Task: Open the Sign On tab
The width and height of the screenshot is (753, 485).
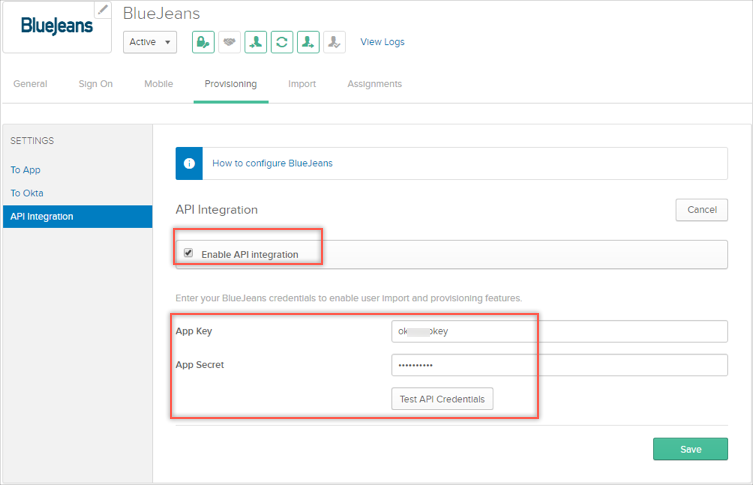Action: click(x=95, y=84)
